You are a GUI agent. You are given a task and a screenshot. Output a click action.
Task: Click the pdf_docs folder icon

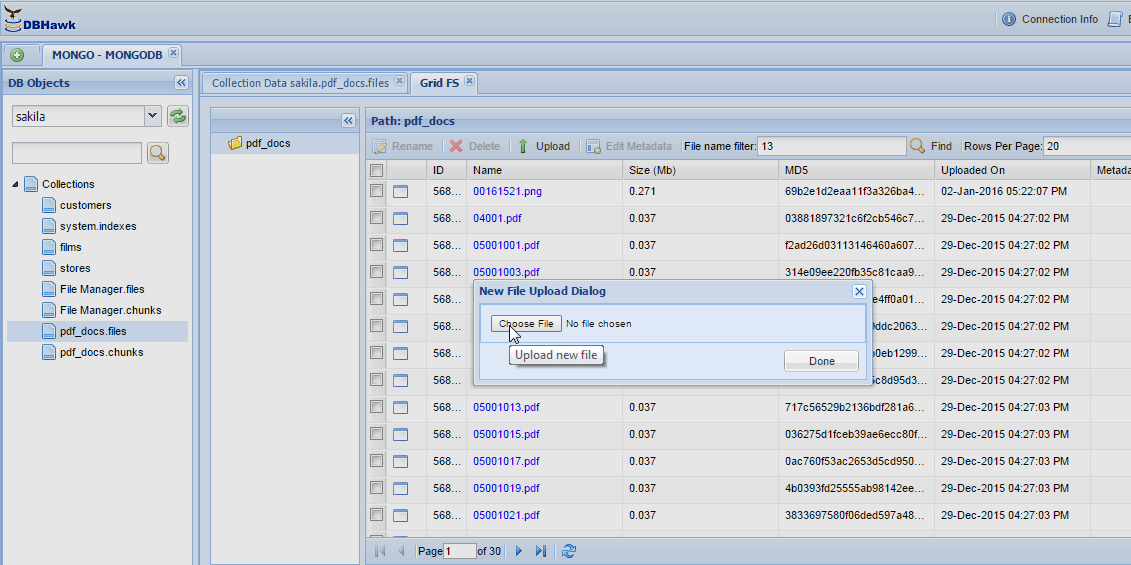pyautogui.click(x=235, y=144)
